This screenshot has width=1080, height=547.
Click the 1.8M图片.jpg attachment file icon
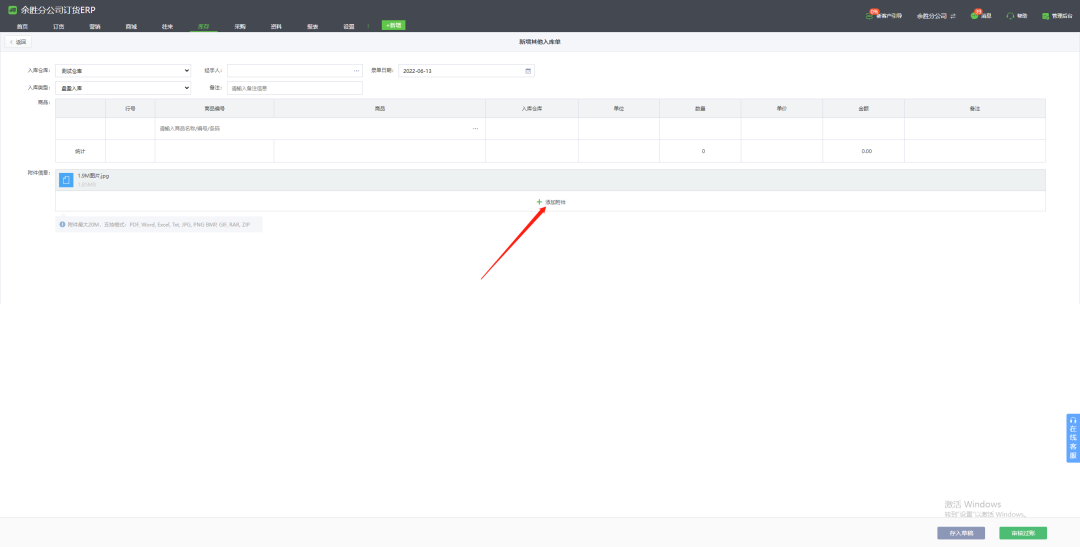coord(66,180)
